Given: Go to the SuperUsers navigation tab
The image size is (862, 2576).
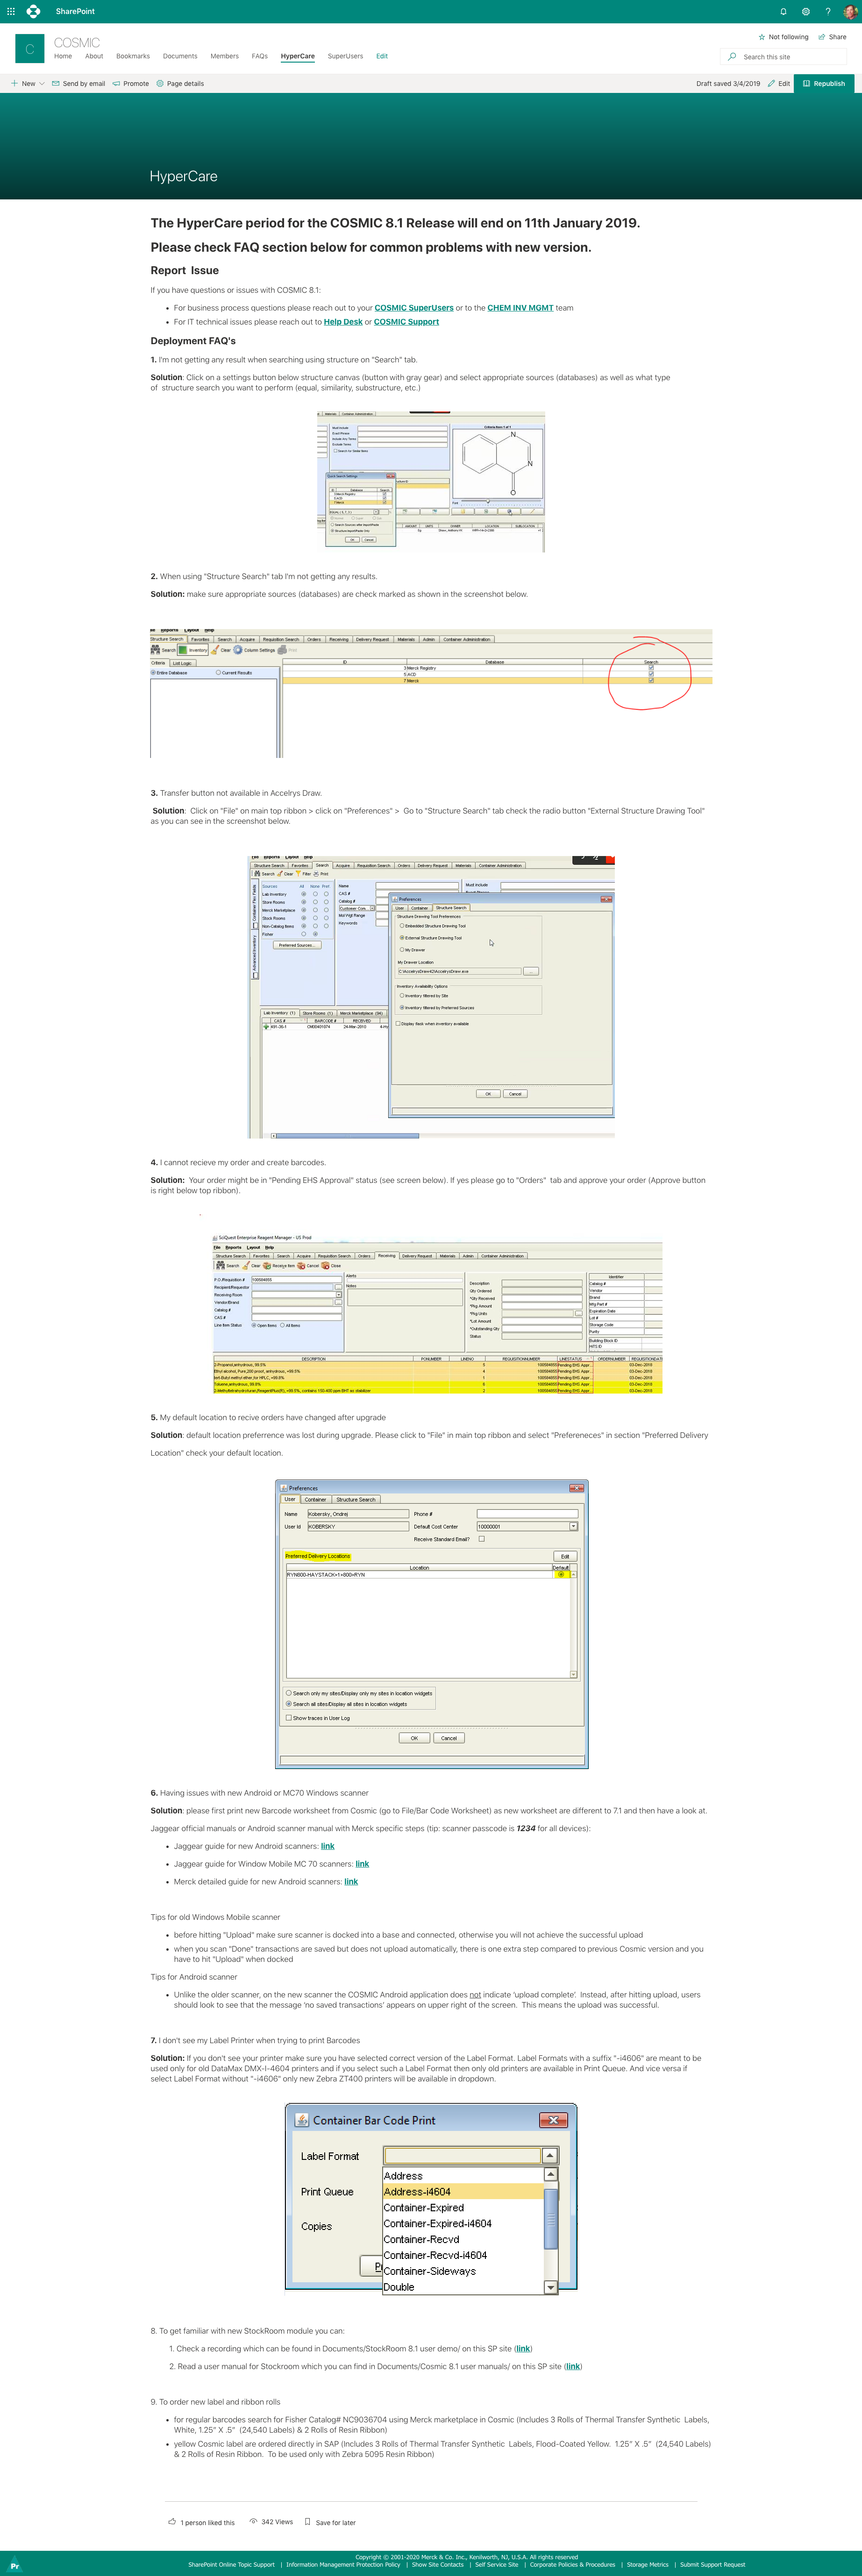Looking at the screenshot, I should (345, 56).
